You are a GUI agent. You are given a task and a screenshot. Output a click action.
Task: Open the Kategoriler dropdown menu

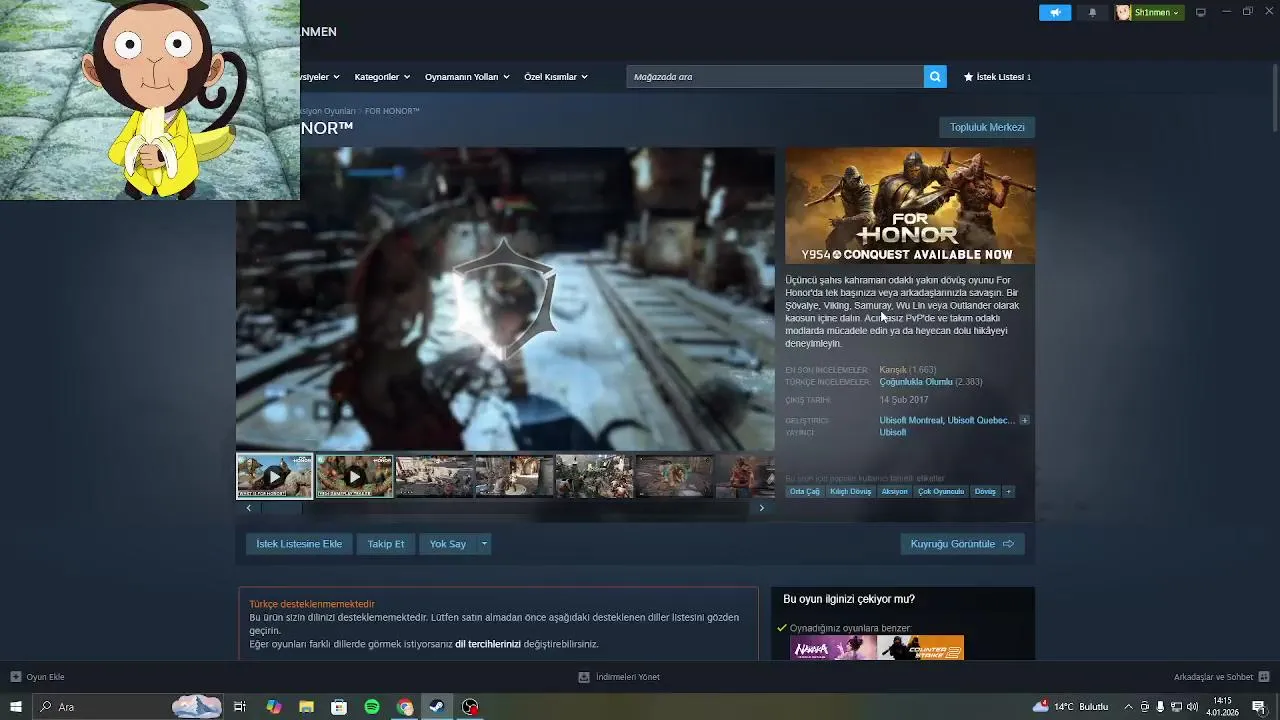click(382, 77)
